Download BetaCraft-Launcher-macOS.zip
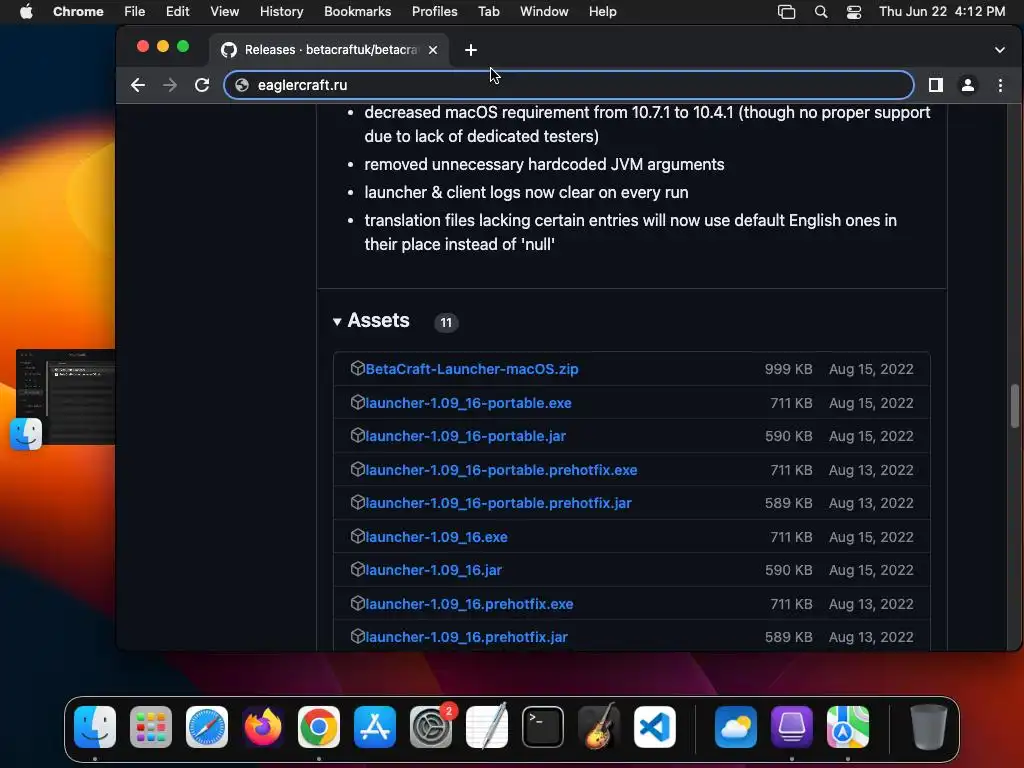Image resolution: width=1024 pixels, height=768 pixels. click(472, 369)
